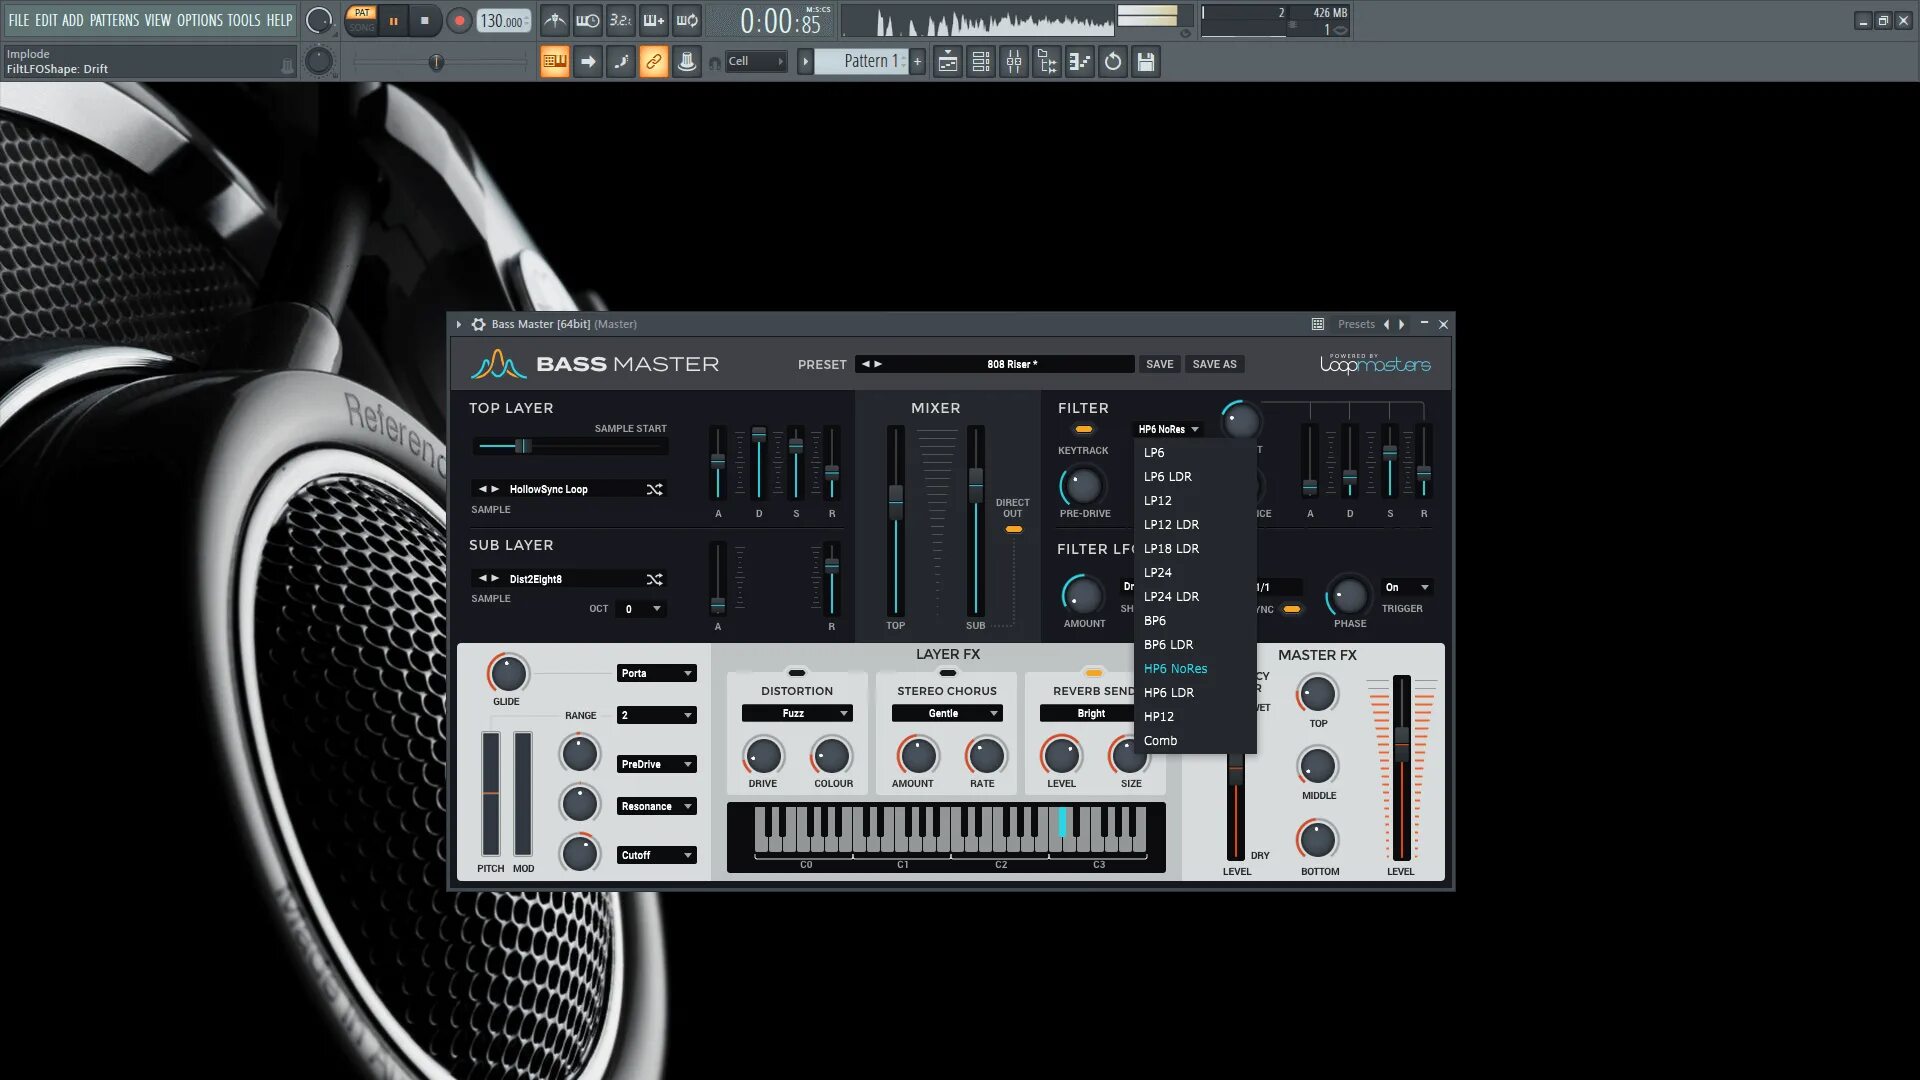Screen dimensions: 1920x1080
Task: Open the OCT dropdown in Sub Layer
Action: [640, 609]
